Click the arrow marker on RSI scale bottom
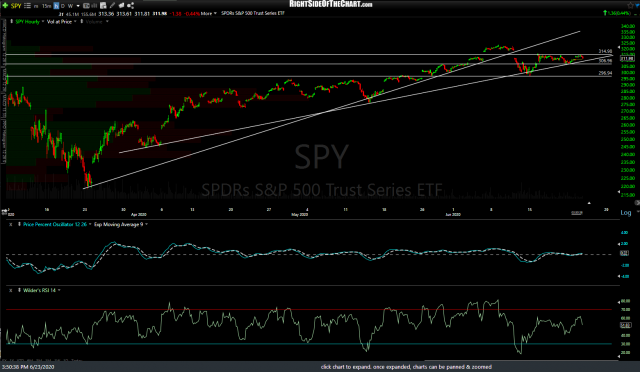The width and height of the screenshot is (640, 372). coord(619,356)
